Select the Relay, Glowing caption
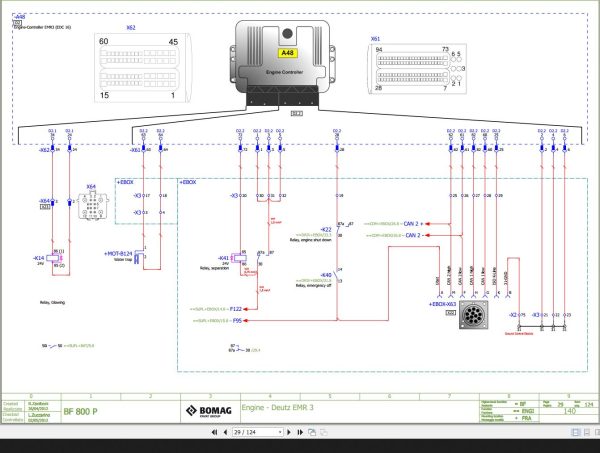The height and width of the screenshot is (453, 600). click(x=52, y=302)
